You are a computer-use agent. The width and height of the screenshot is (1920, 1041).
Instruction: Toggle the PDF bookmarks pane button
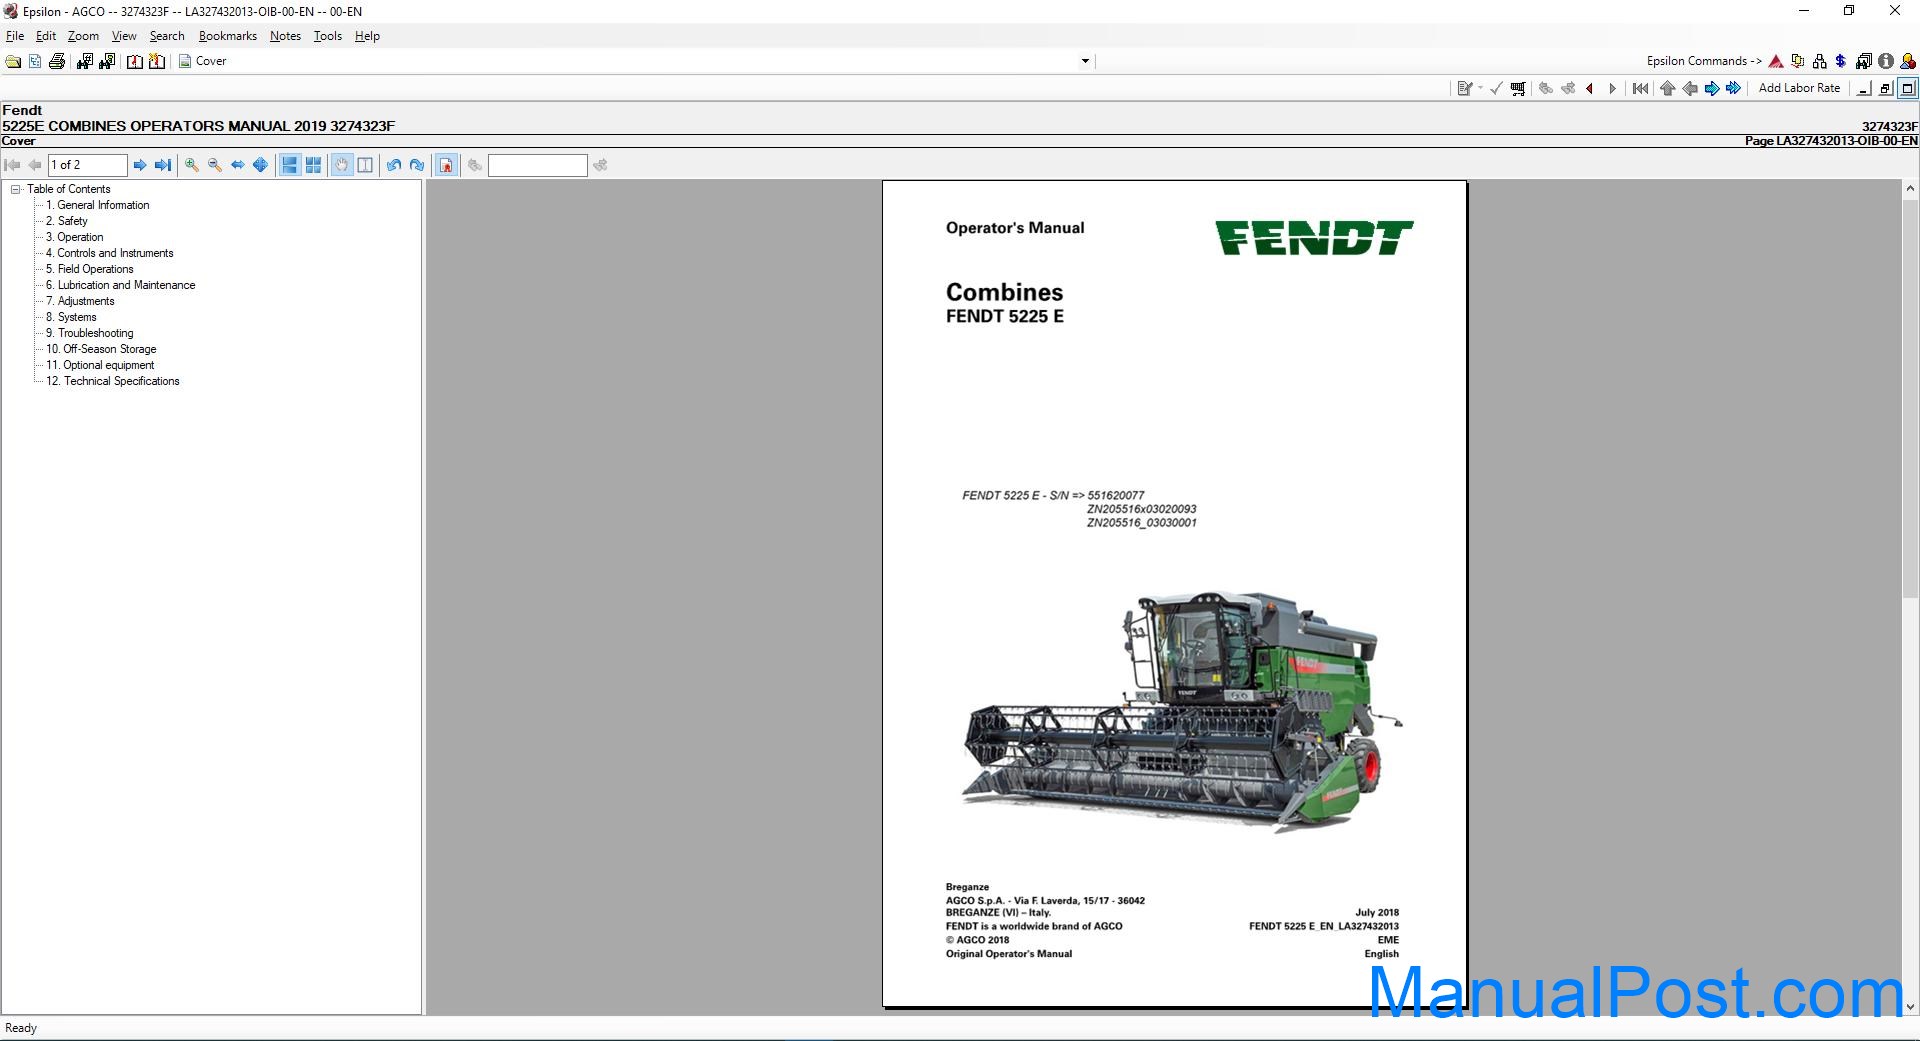tap(447, 165)
